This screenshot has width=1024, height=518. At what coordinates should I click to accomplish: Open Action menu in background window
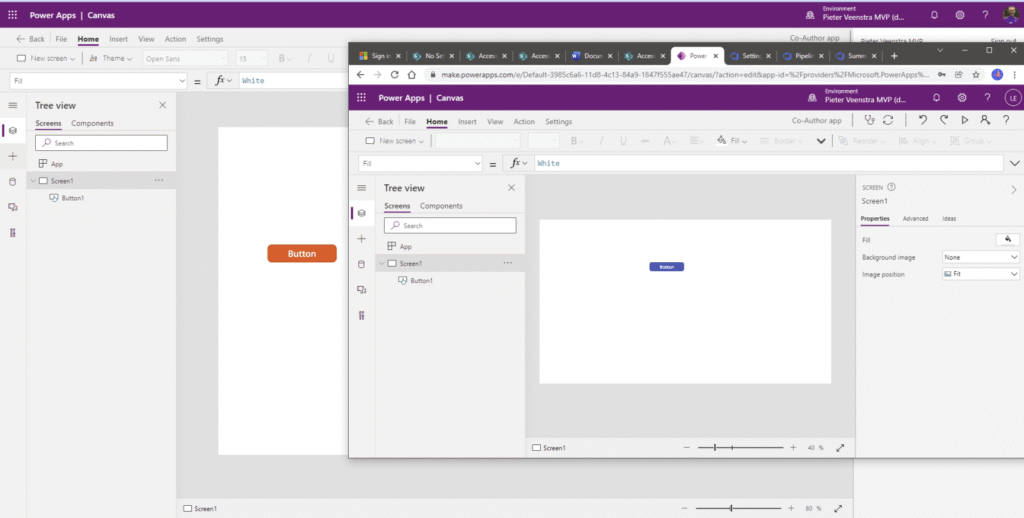click(175, 39)
